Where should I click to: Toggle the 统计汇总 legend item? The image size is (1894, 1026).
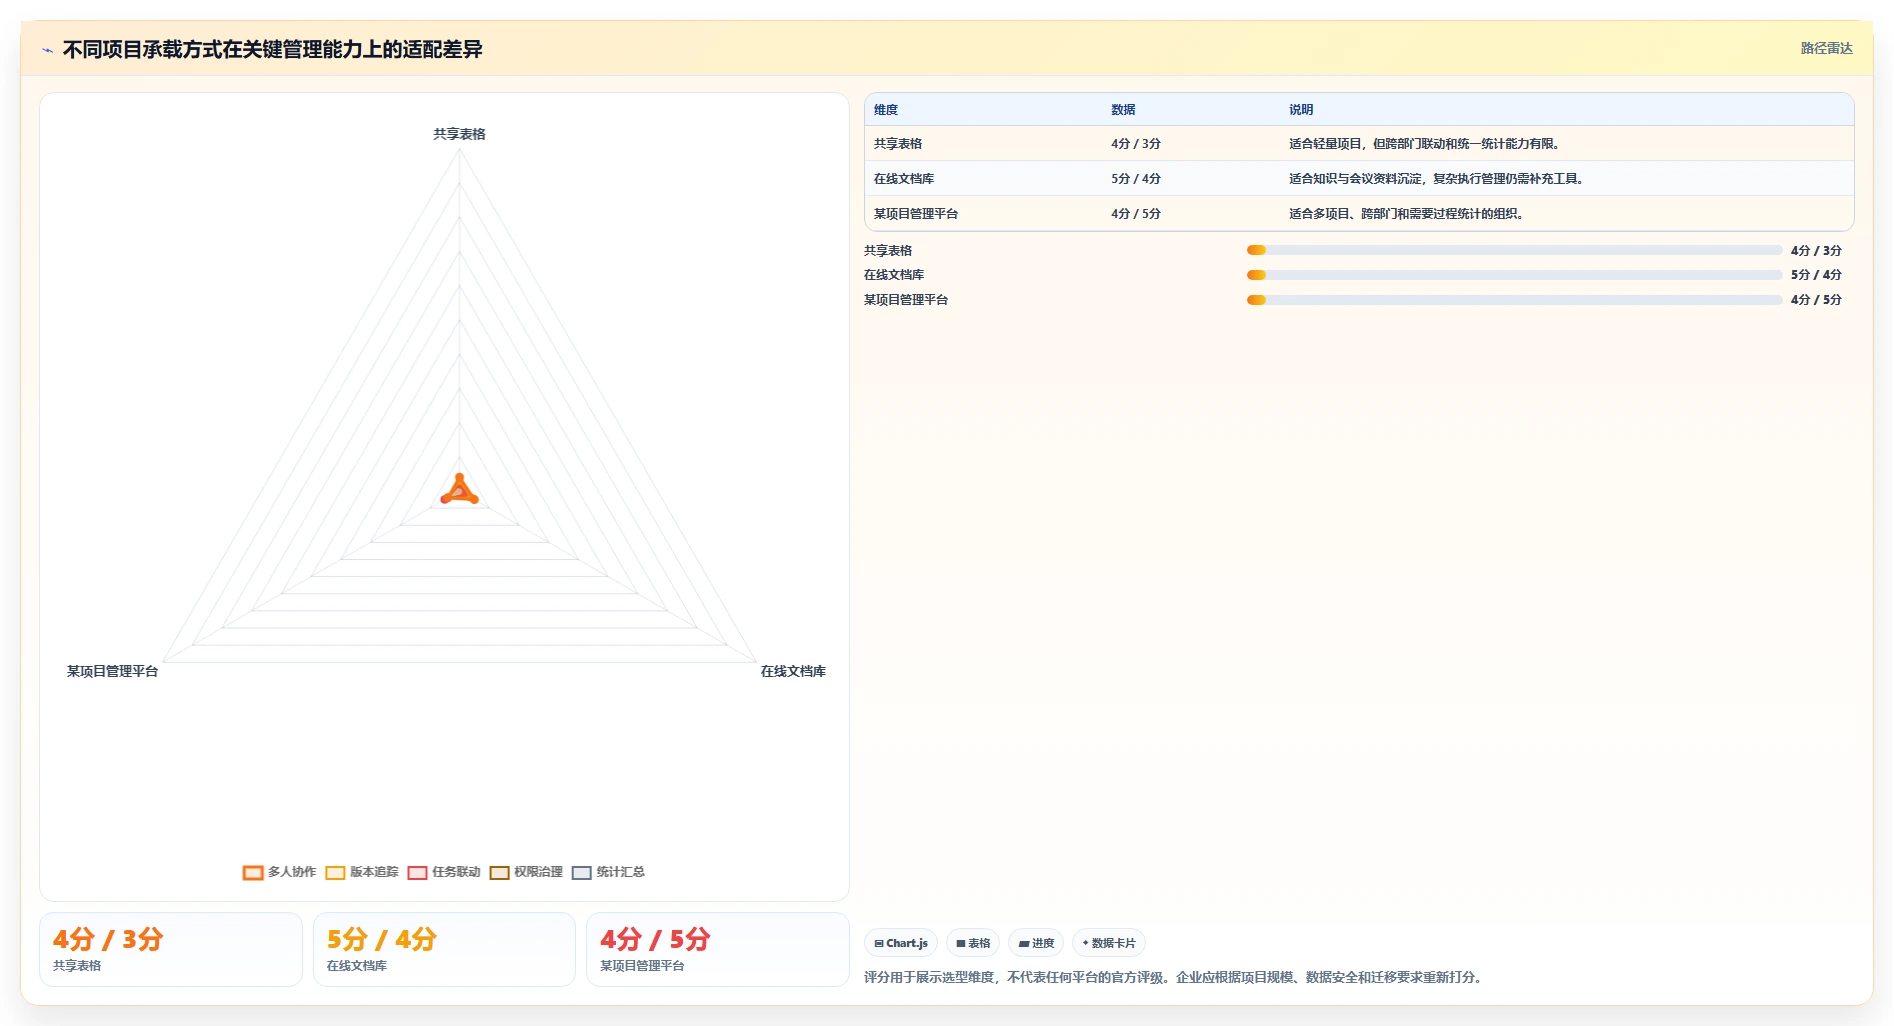[608, 872]
